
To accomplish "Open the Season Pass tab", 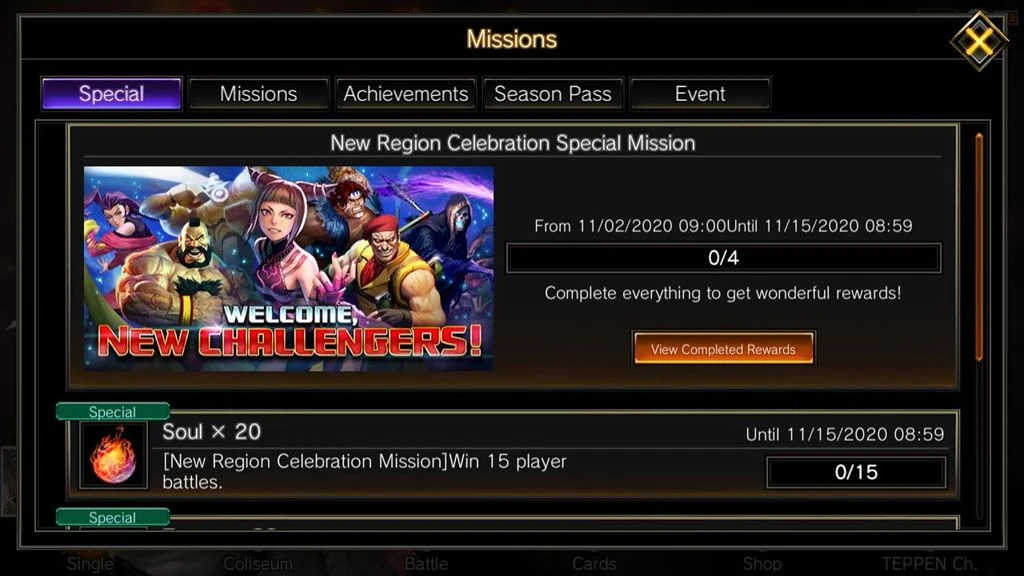I will tap(552, 94).
